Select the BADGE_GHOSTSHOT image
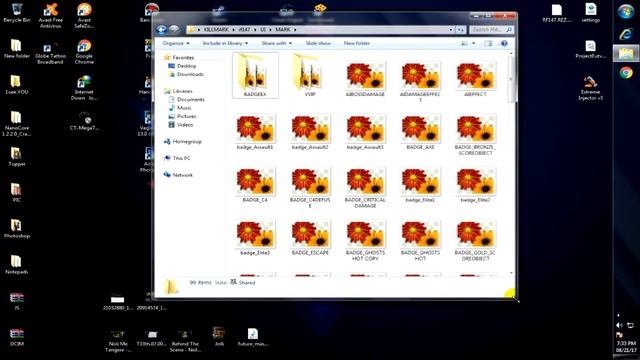The width and height of the screenshot is (640, 360). 420,240
